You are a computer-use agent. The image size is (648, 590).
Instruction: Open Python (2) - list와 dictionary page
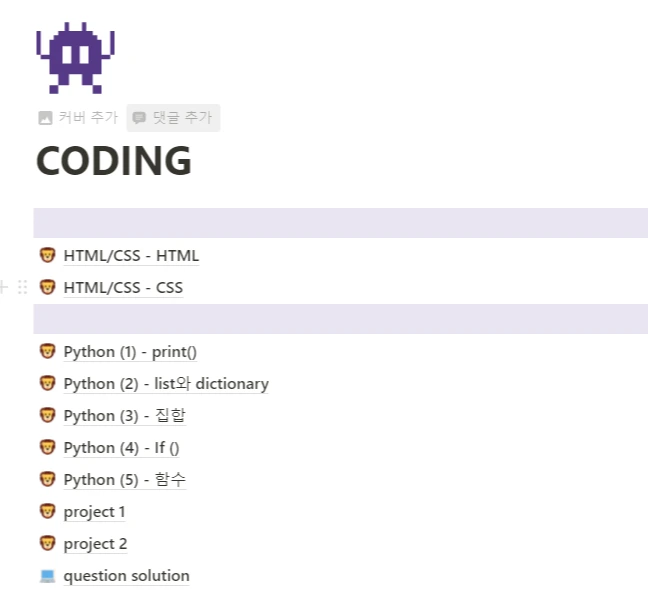pyautogui.click(x=166, y=384)
